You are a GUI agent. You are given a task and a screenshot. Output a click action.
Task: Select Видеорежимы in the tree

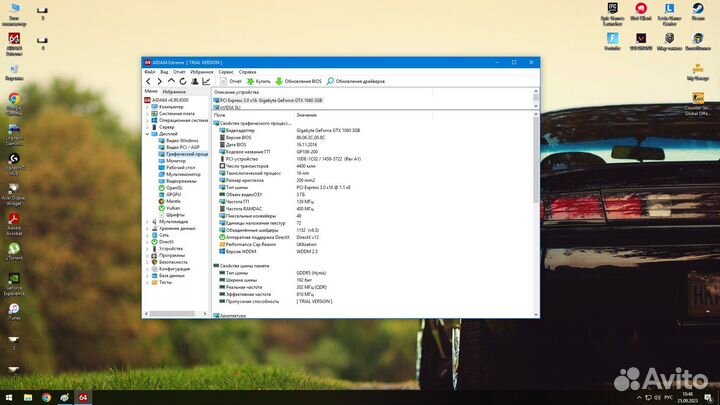[x=177, y=181]
